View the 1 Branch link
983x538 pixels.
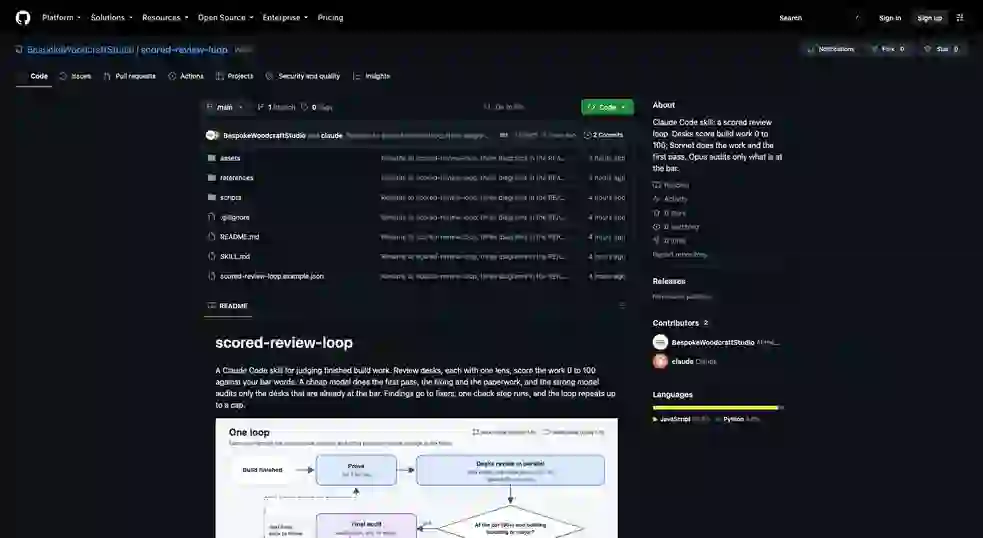276,107
